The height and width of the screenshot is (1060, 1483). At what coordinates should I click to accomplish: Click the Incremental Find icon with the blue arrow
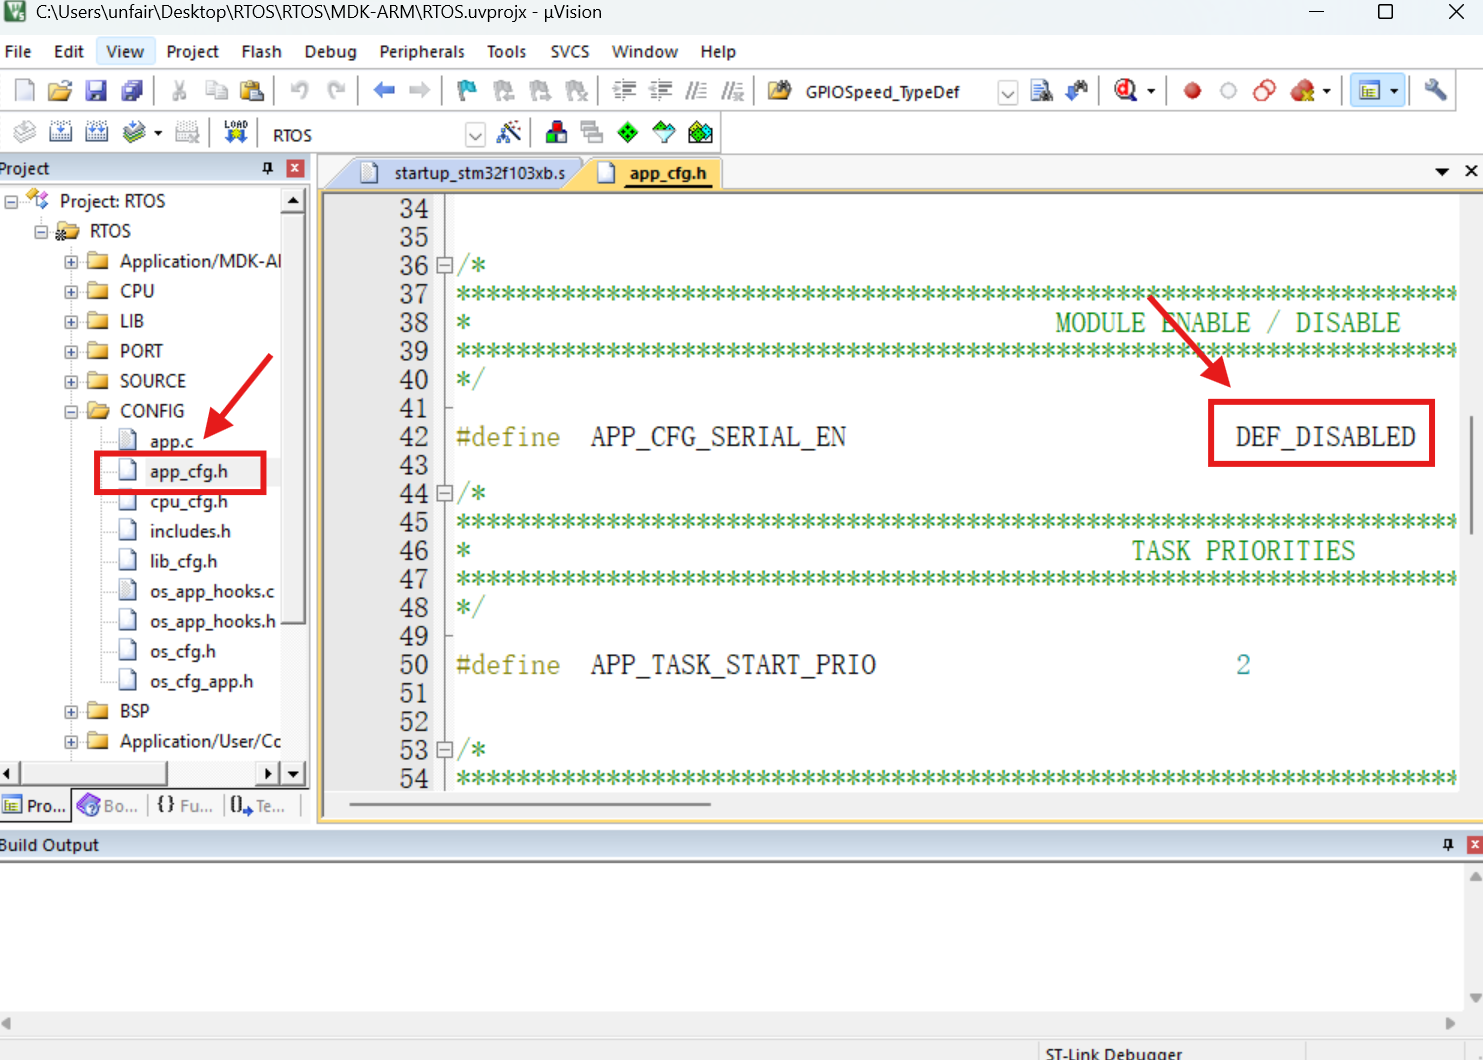tap(1077, 91)
